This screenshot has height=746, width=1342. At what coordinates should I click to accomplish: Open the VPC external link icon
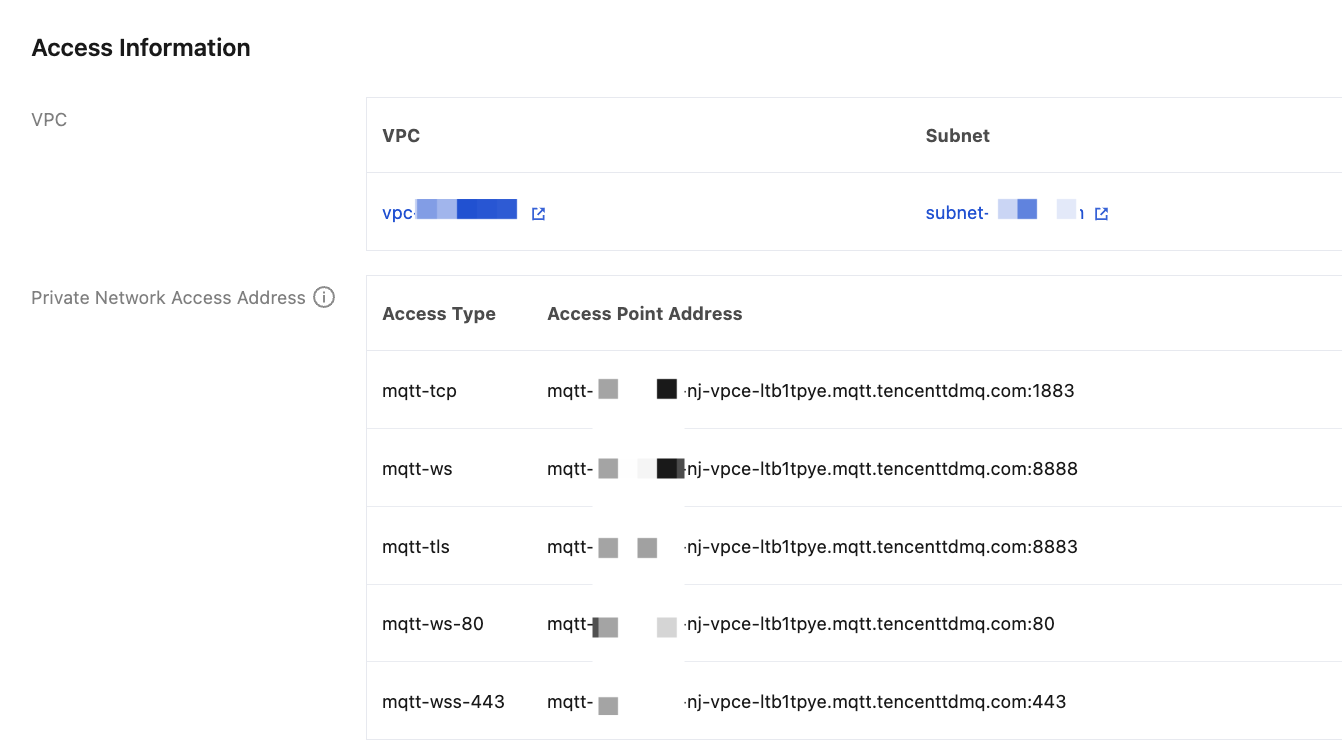538,213
